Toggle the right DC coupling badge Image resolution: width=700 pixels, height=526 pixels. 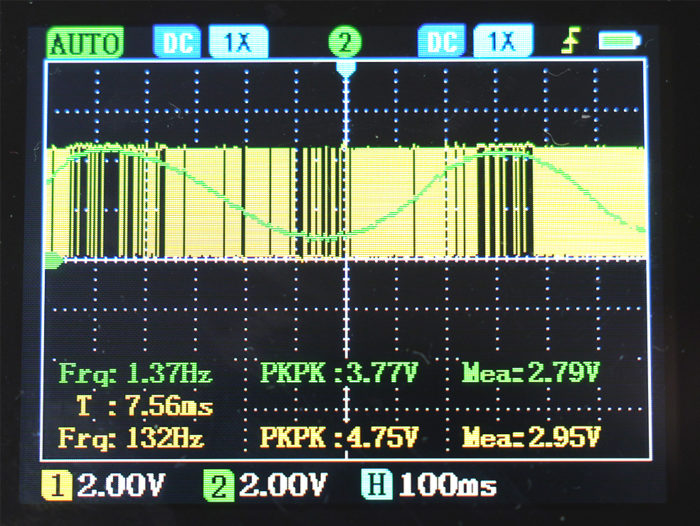pyautogui.click(x=441, y=42)
